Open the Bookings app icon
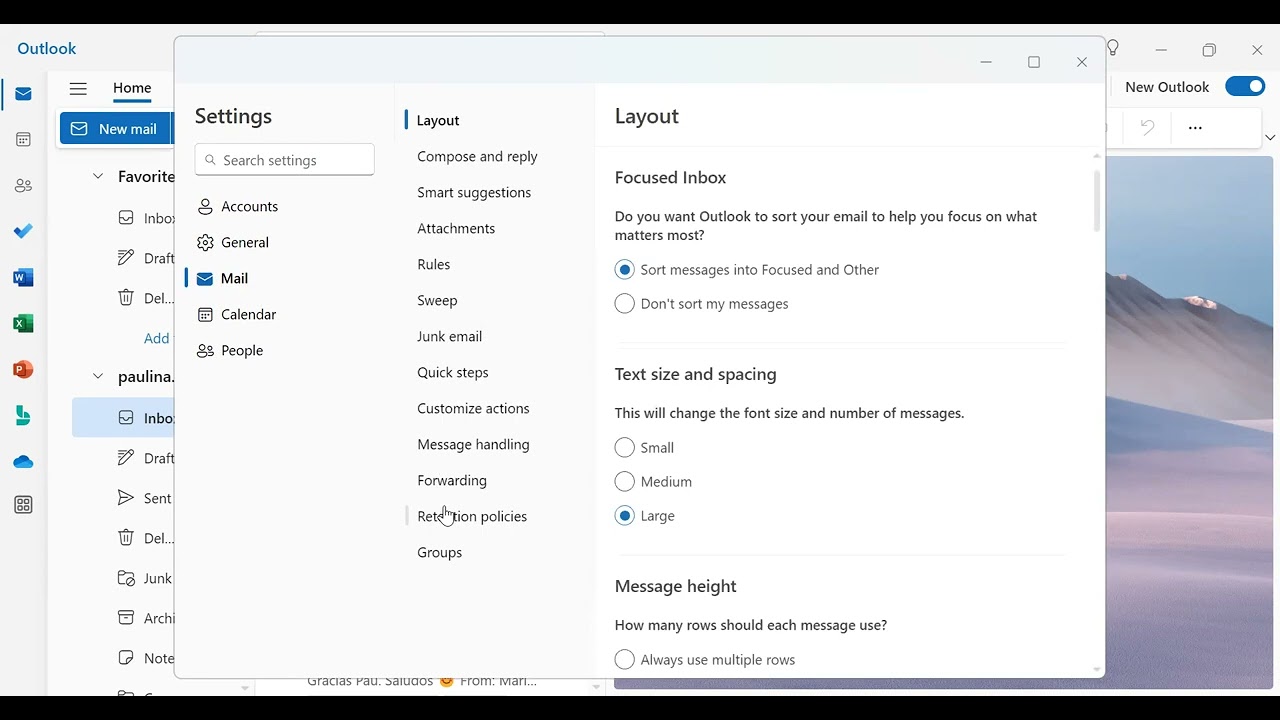 23,416
